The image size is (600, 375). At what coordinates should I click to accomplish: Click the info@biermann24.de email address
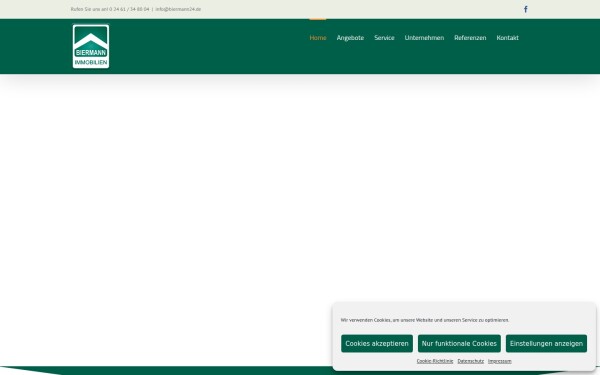[178, 9]
